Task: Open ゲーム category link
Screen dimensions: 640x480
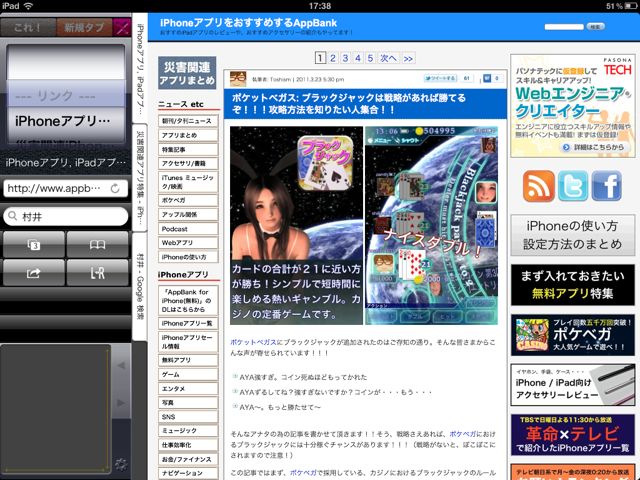Action: tap(188, 375)
